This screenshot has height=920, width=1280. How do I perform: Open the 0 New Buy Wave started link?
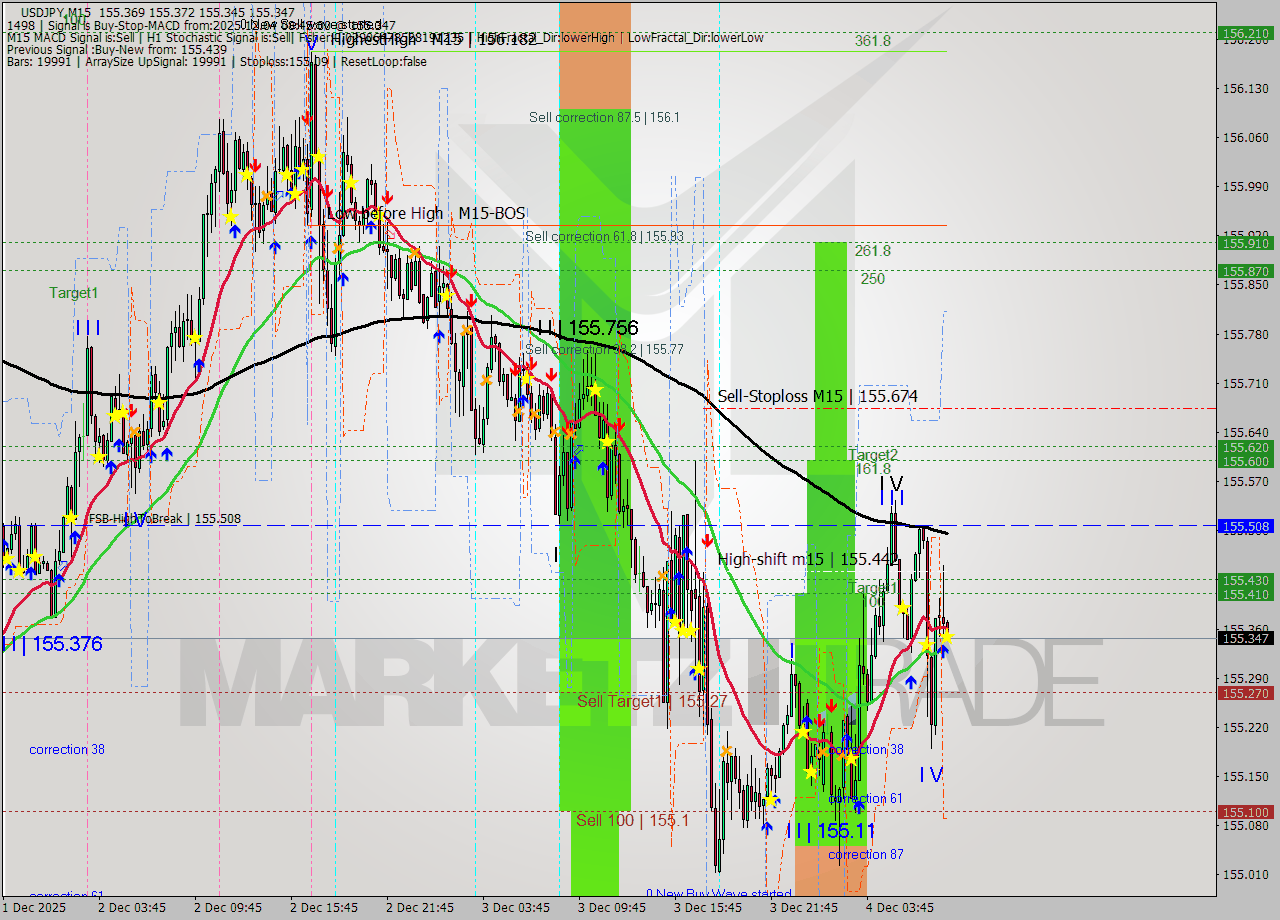tap(719, 891)
